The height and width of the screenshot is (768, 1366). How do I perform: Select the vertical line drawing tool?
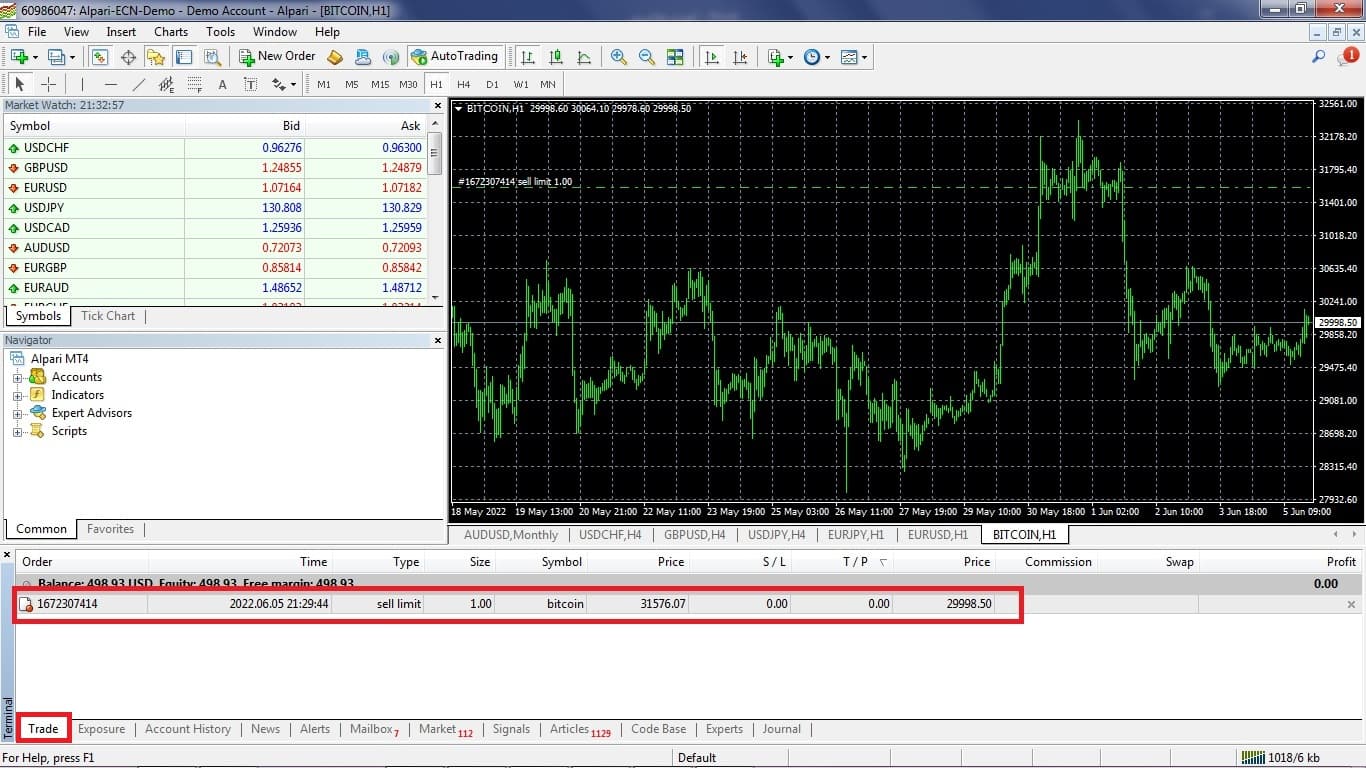[x=82, y=85]
